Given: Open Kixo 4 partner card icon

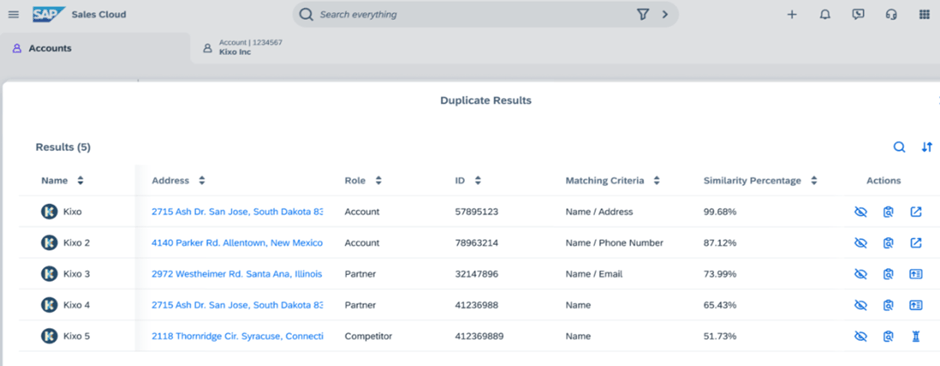Looking at the screenshot, I should pyautogui.click(x=915, y=305).
